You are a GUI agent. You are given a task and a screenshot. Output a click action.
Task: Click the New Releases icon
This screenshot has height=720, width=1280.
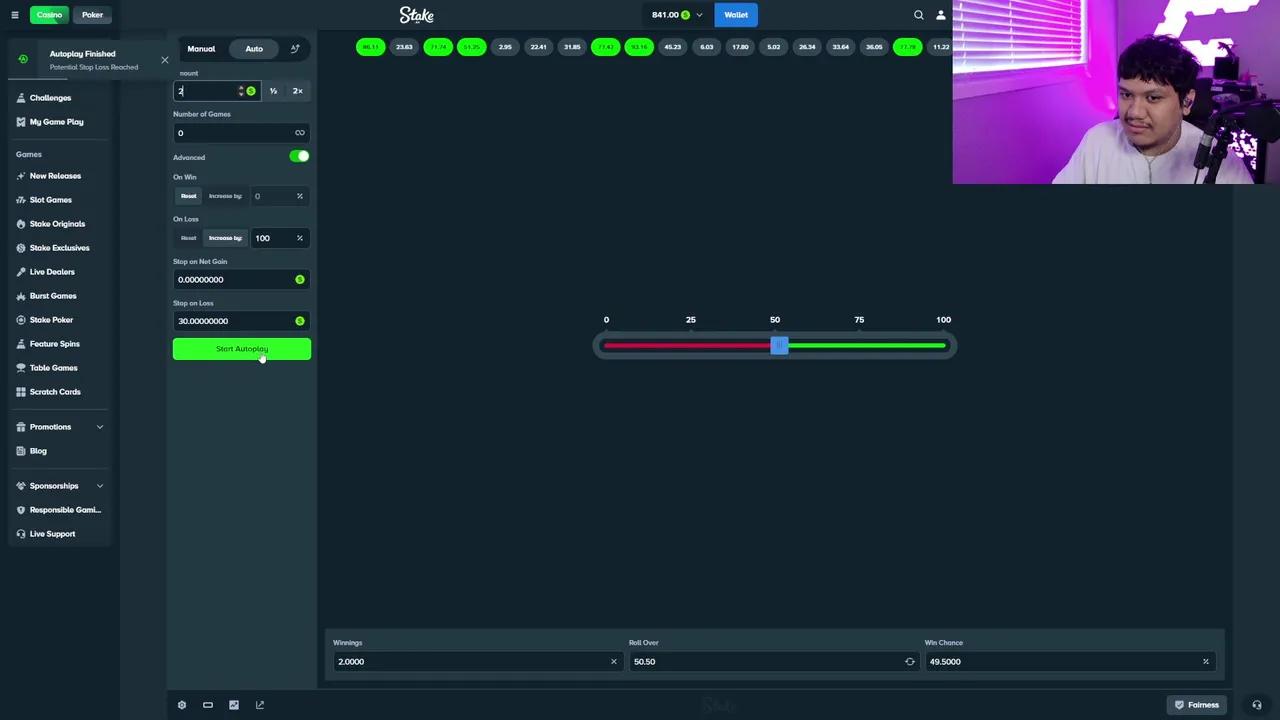[x=21, y=176]
